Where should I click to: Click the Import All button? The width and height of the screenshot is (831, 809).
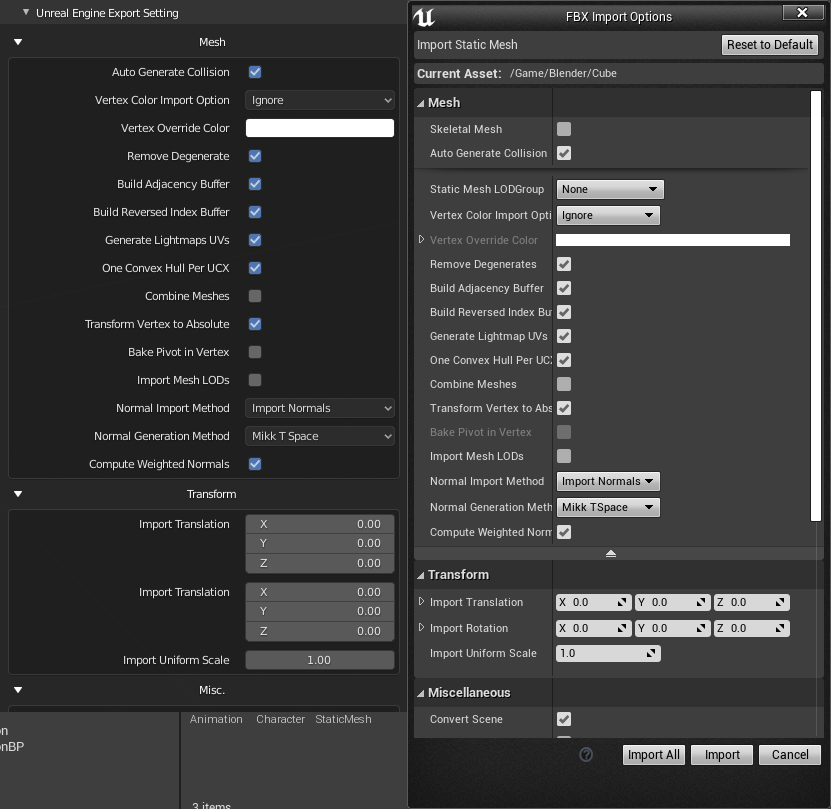(x=653, y=755)
